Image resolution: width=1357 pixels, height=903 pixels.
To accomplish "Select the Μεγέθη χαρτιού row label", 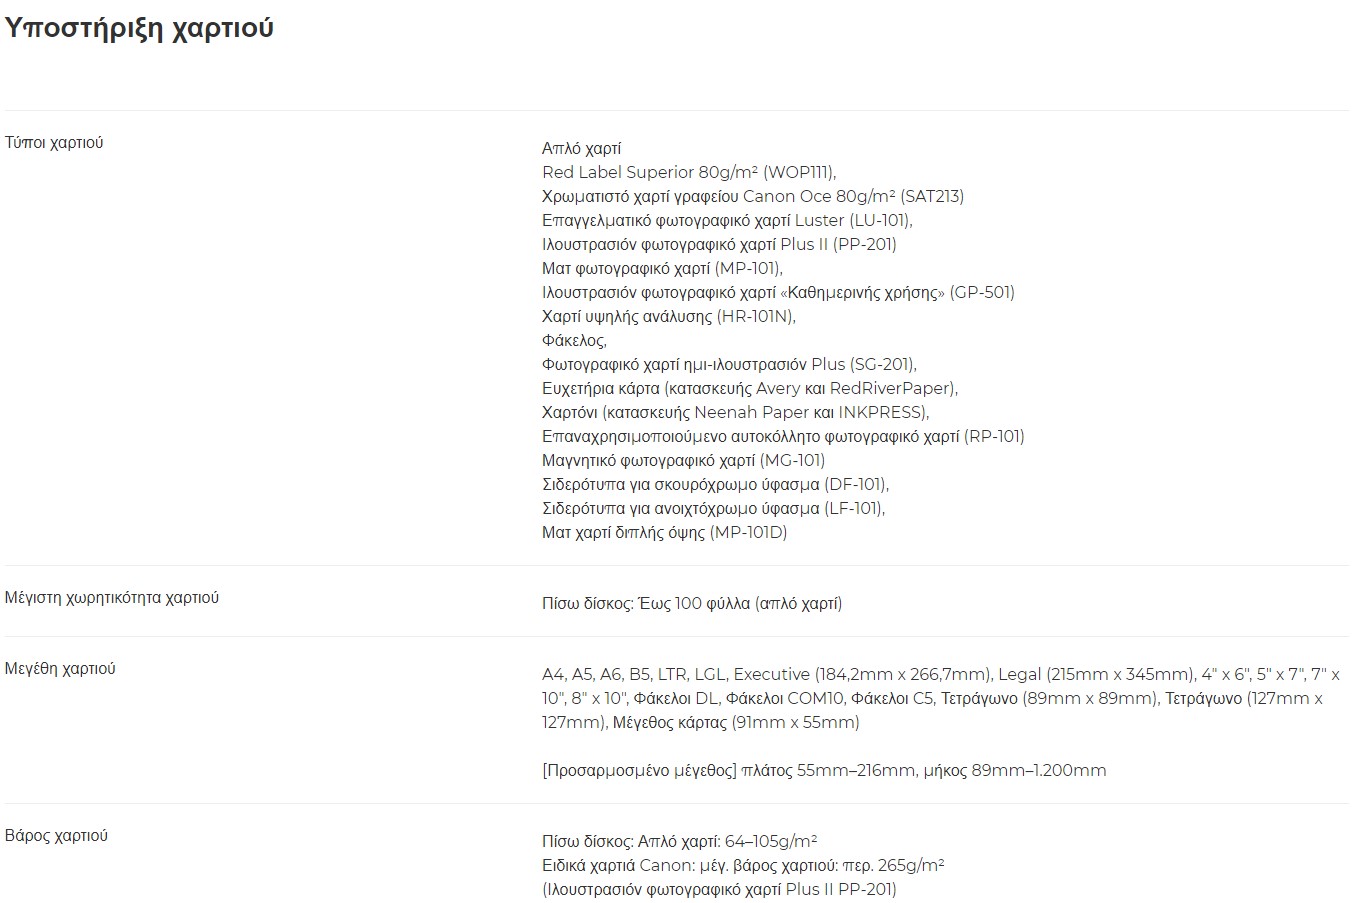I will click(60, 668).
